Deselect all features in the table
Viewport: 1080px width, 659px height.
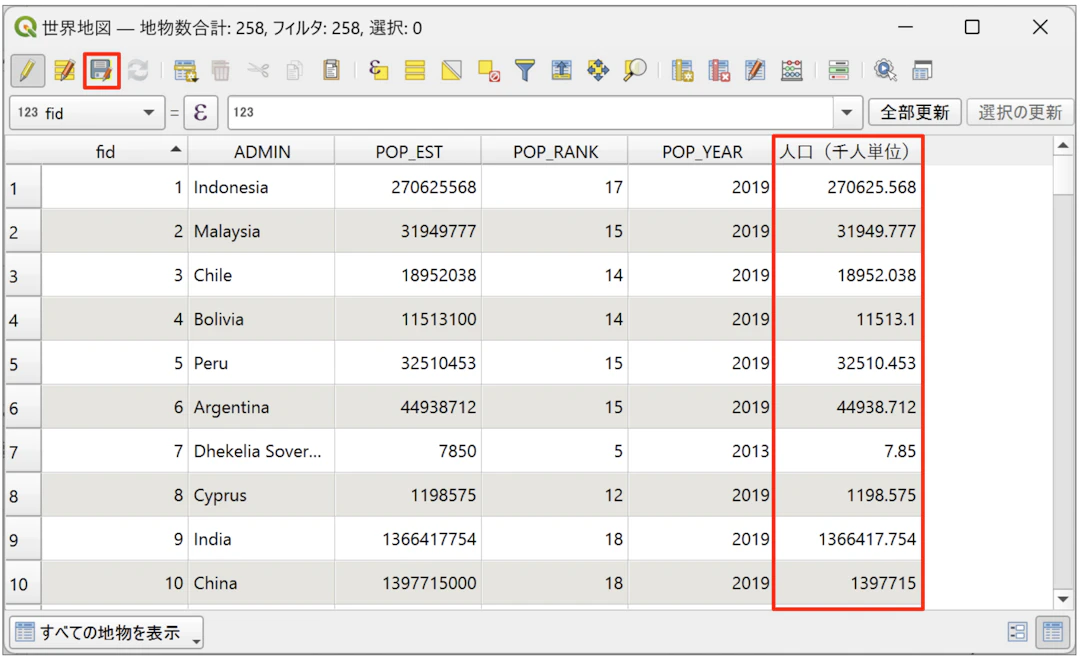pos(489,70)
